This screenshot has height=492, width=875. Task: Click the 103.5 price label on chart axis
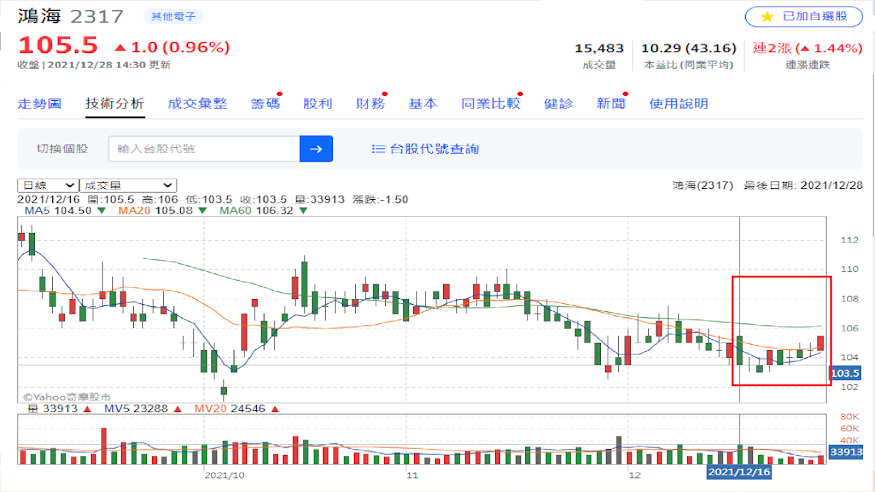845,373
